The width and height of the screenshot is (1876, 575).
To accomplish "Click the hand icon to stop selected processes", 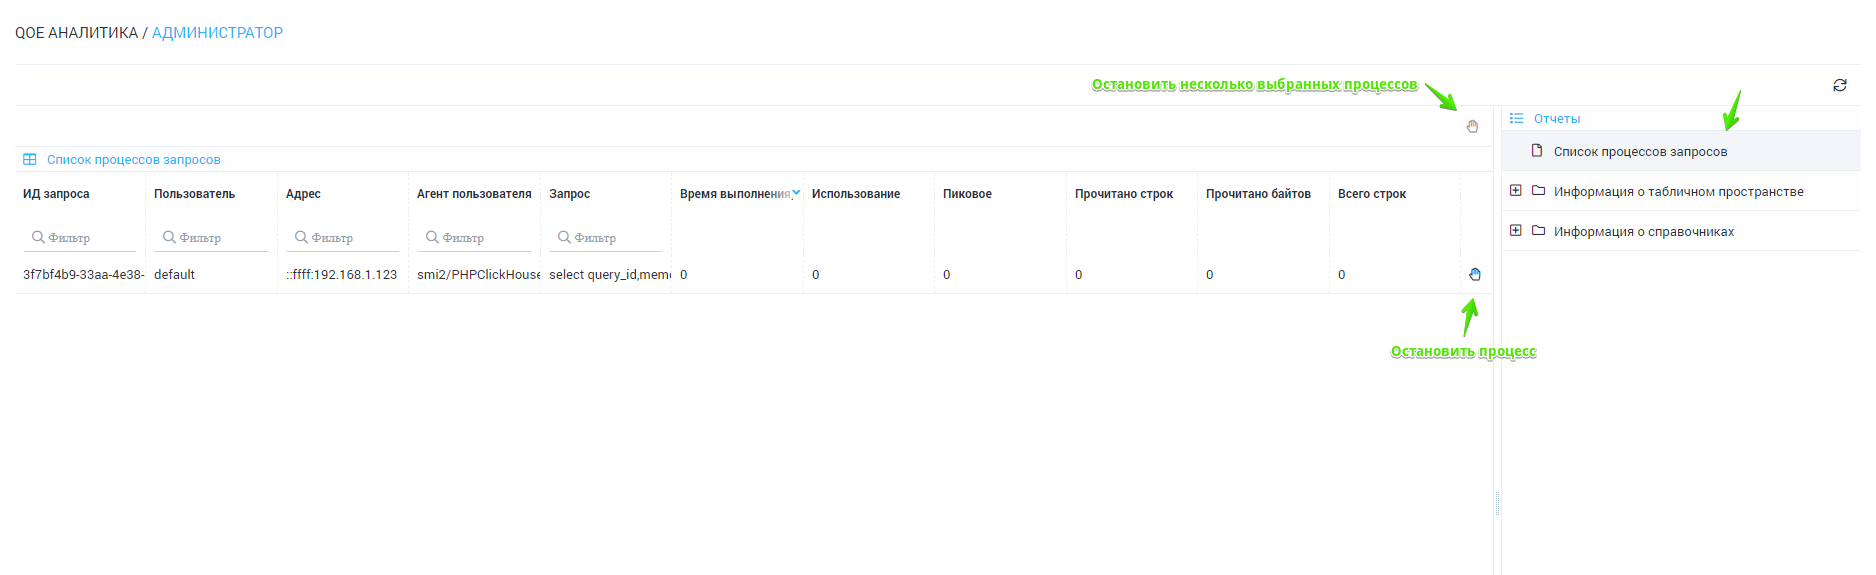I will click(x=1472, y=126).
